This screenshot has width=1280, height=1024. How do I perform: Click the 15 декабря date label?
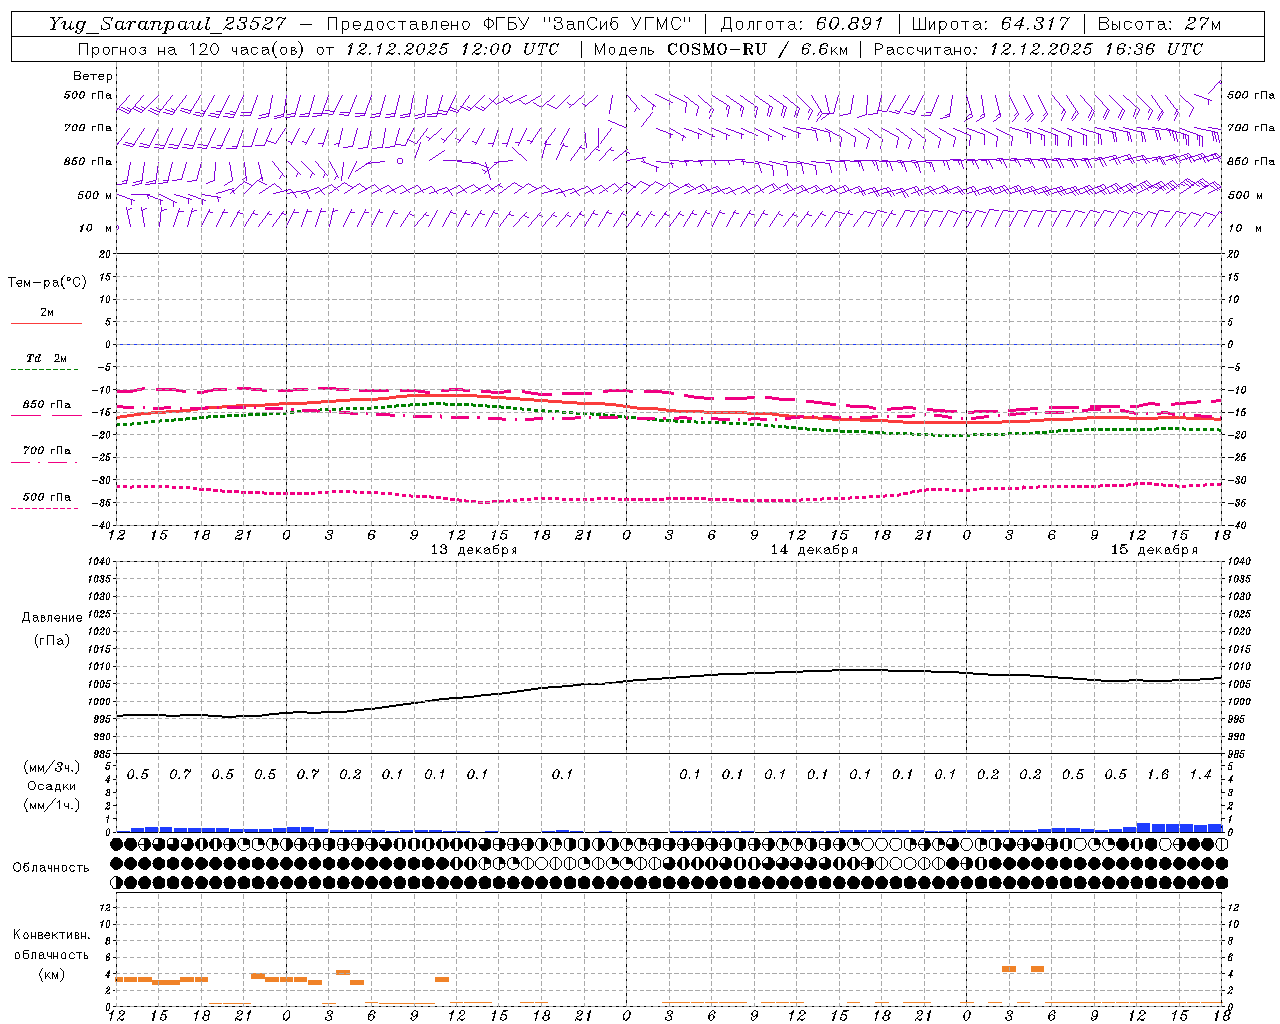[x=1154, y=550]
